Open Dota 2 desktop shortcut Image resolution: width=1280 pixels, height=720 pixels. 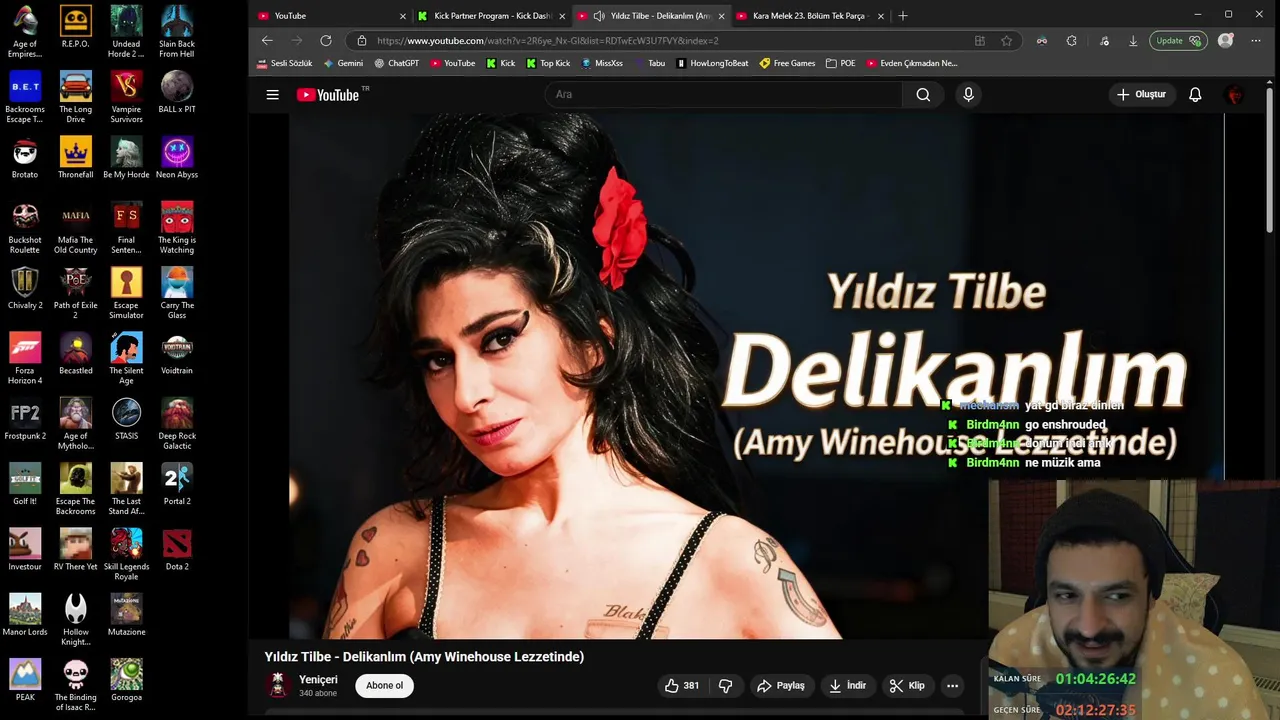point(177,550)
